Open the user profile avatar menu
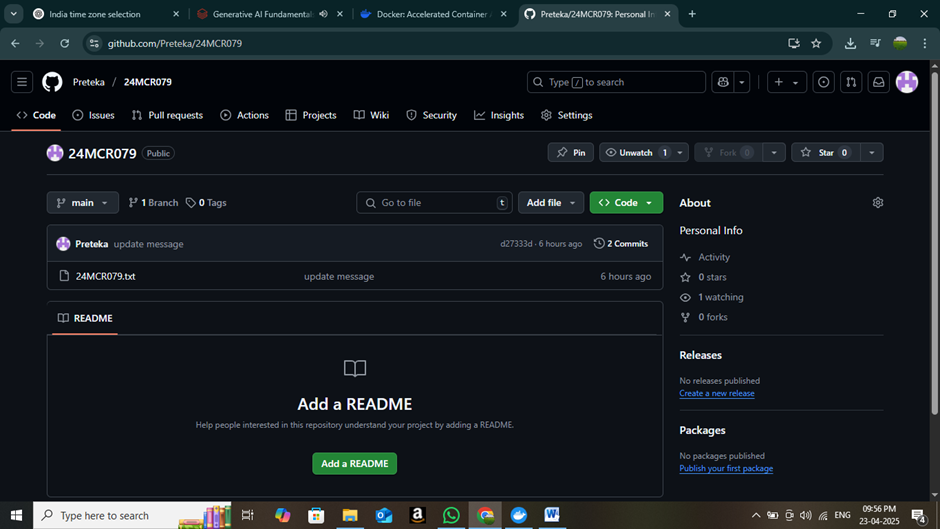 point(907,82)
